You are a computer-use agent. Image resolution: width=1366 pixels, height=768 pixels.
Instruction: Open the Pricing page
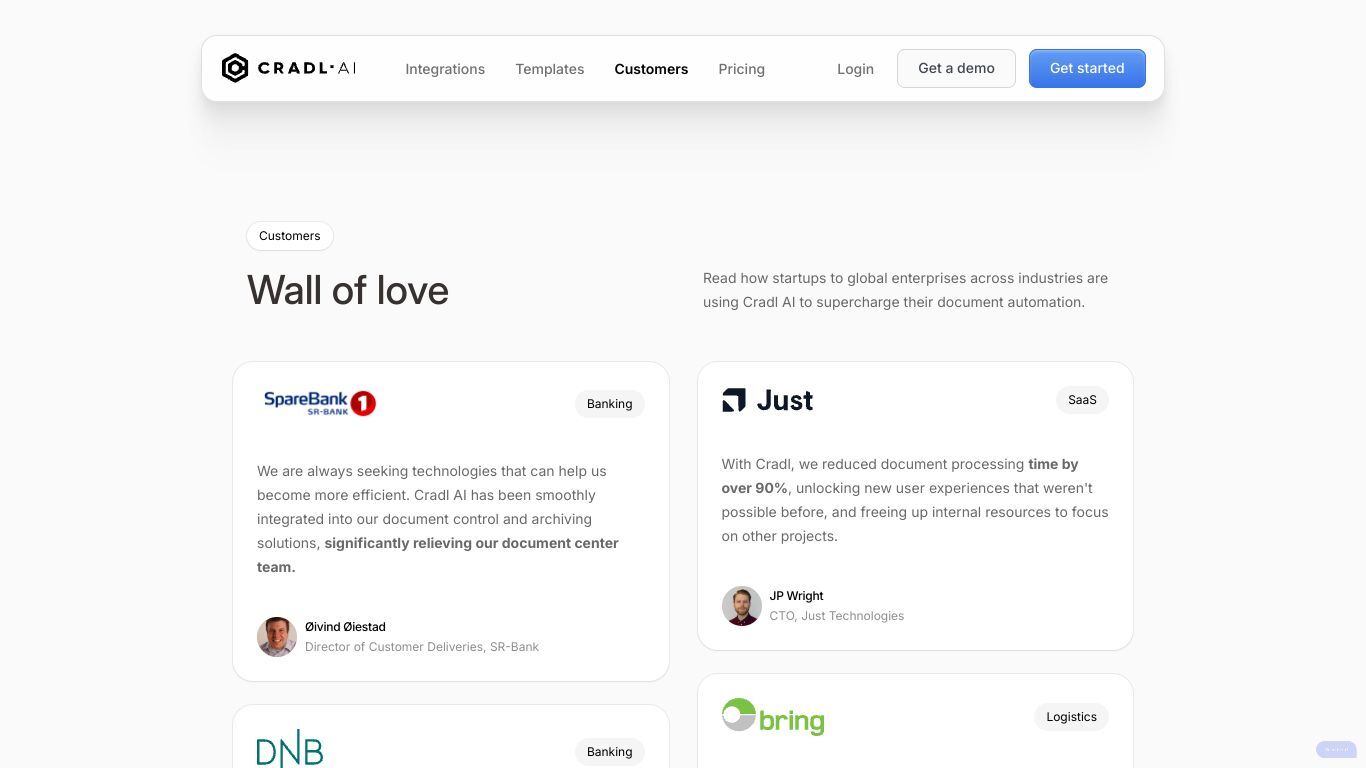(741, 69)
